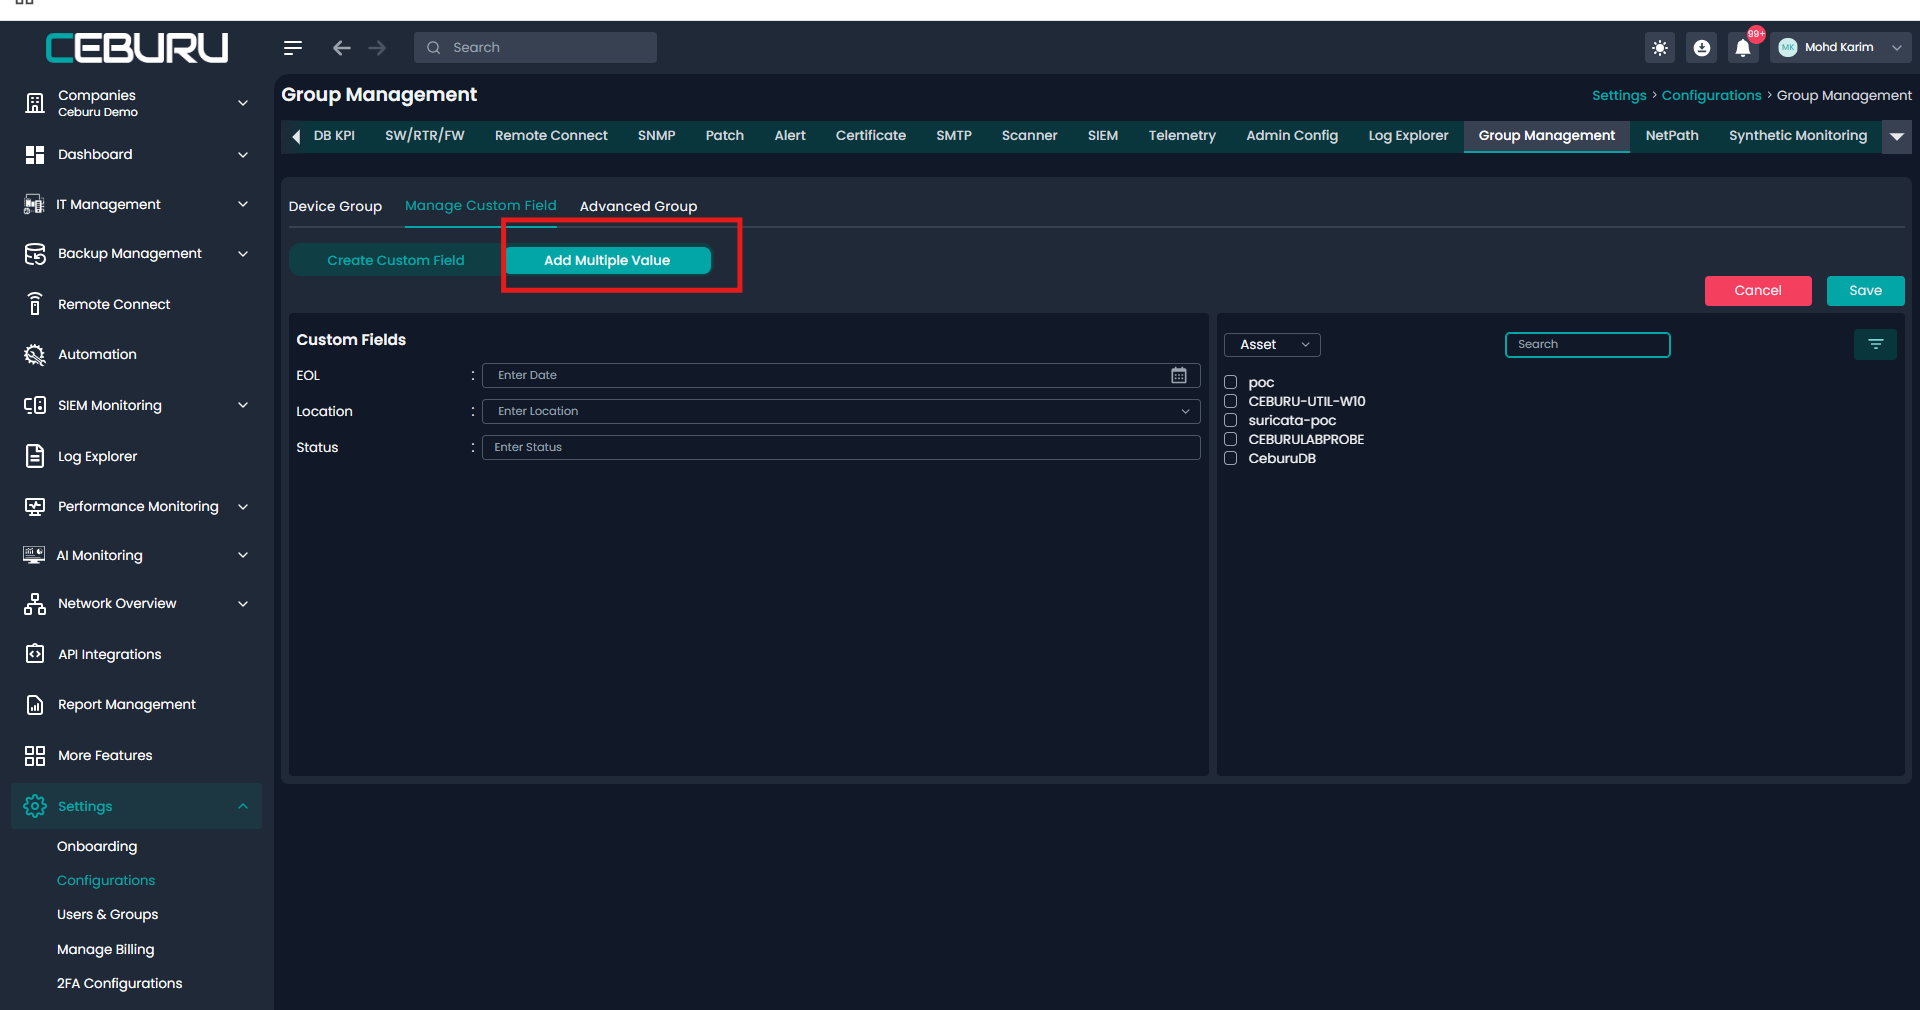The width and height of the screenshot is (1920, 1010).
Task: Click the Settings gear icon
Action: 35,806
